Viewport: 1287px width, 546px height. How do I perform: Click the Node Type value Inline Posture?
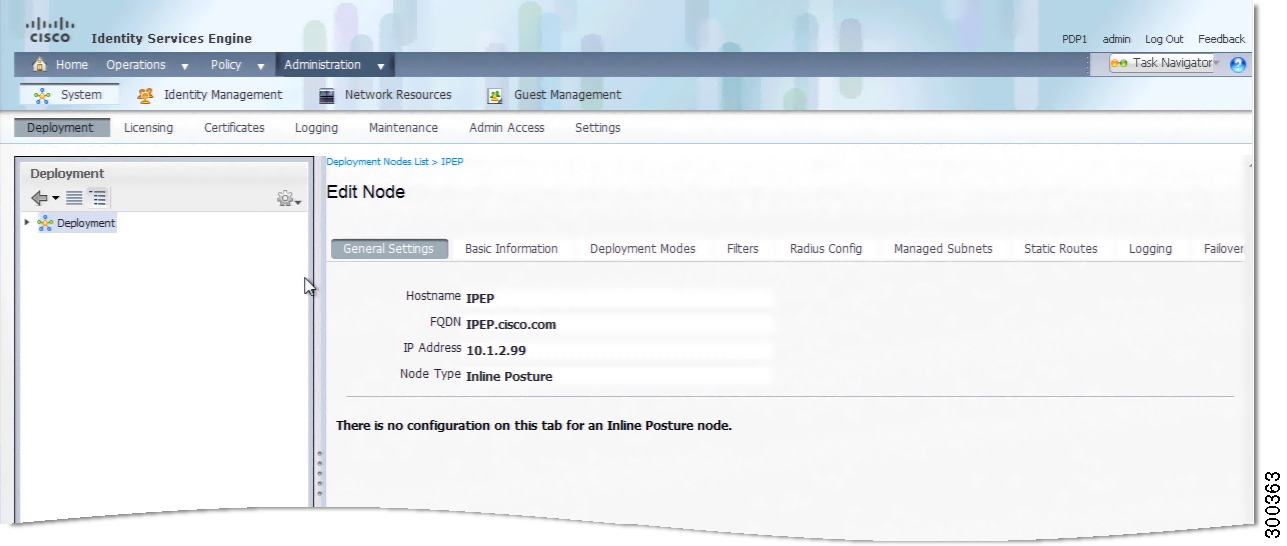pos(509,377)
